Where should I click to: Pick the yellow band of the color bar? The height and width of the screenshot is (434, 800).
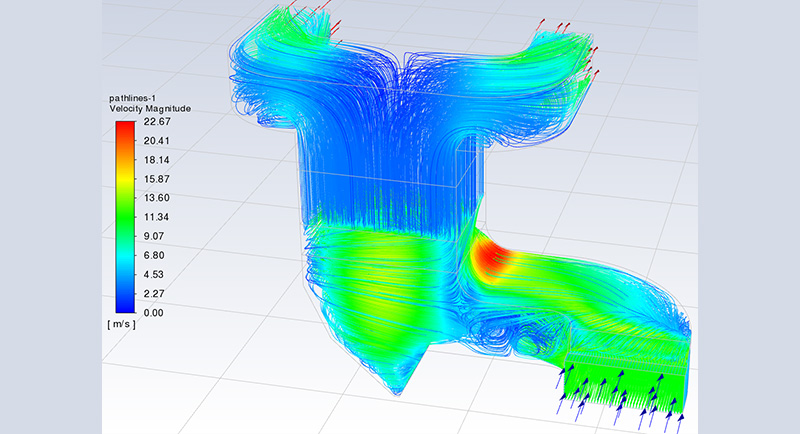124,180
